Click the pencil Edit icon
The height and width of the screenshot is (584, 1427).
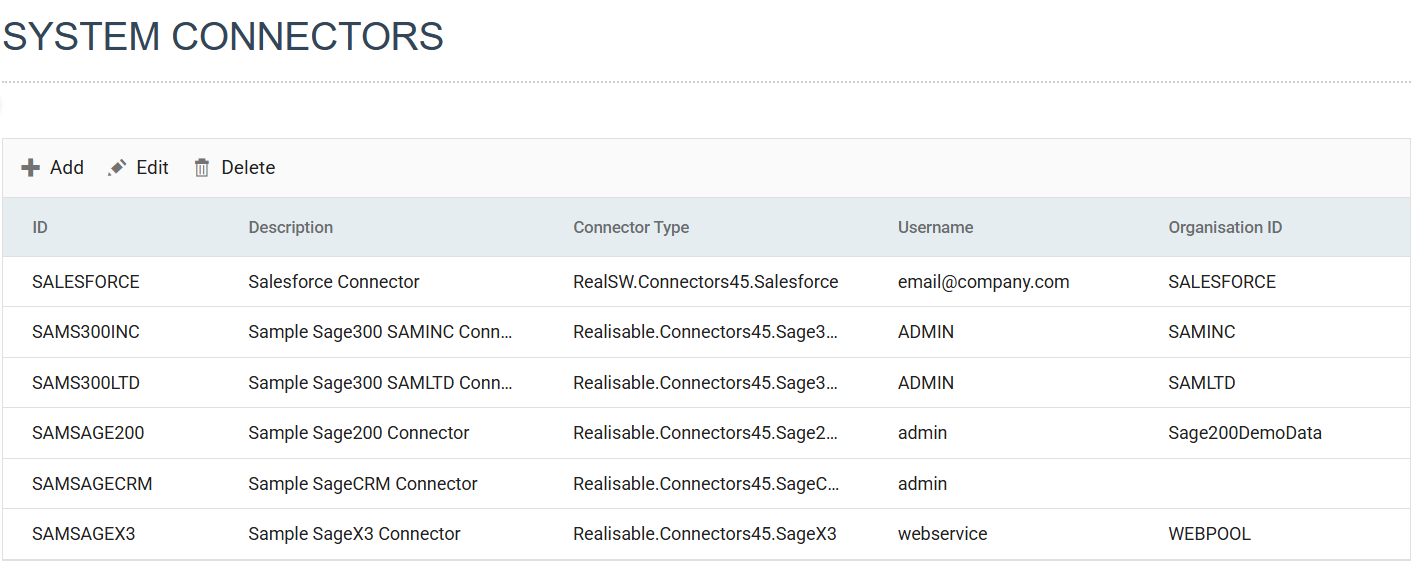(118, 168)
